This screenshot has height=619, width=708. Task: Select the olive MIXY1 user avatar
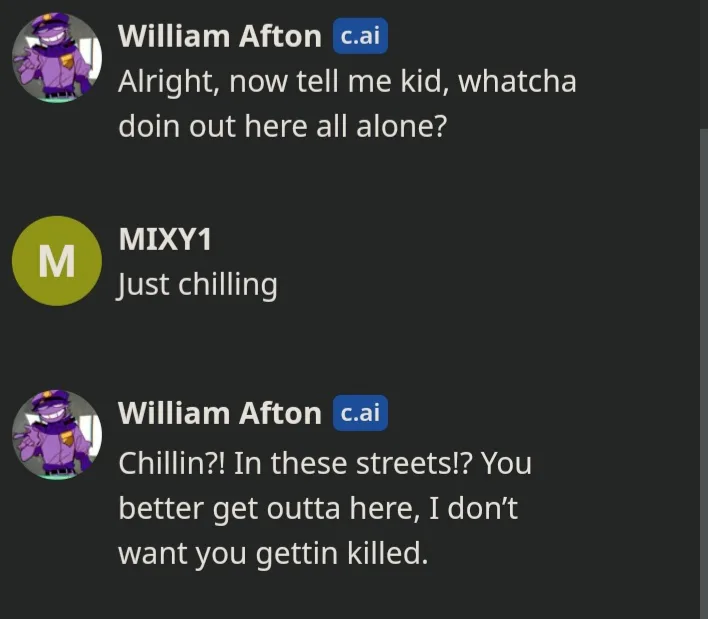tap(57, 261)
